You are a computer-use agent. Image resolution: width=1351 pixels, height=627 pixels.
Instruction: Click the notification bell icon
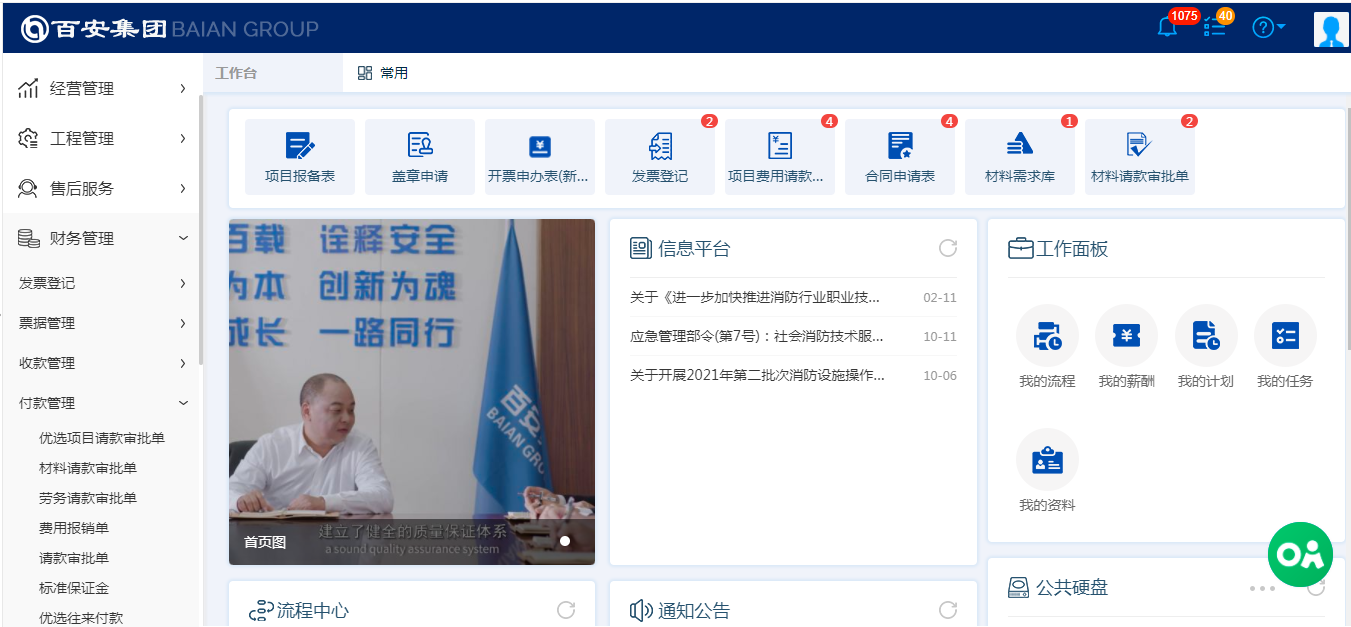(1167, 27)
